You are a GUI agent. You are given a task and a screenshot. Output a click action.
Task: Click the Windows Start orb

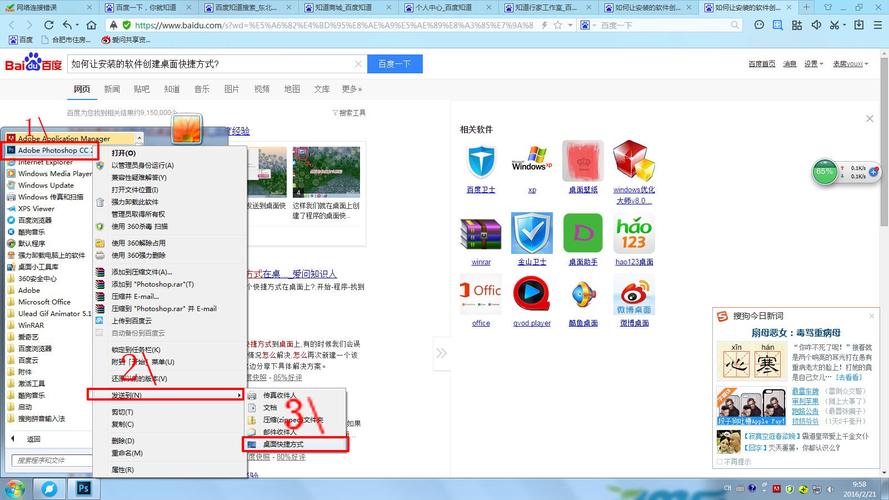coord(15,489)
